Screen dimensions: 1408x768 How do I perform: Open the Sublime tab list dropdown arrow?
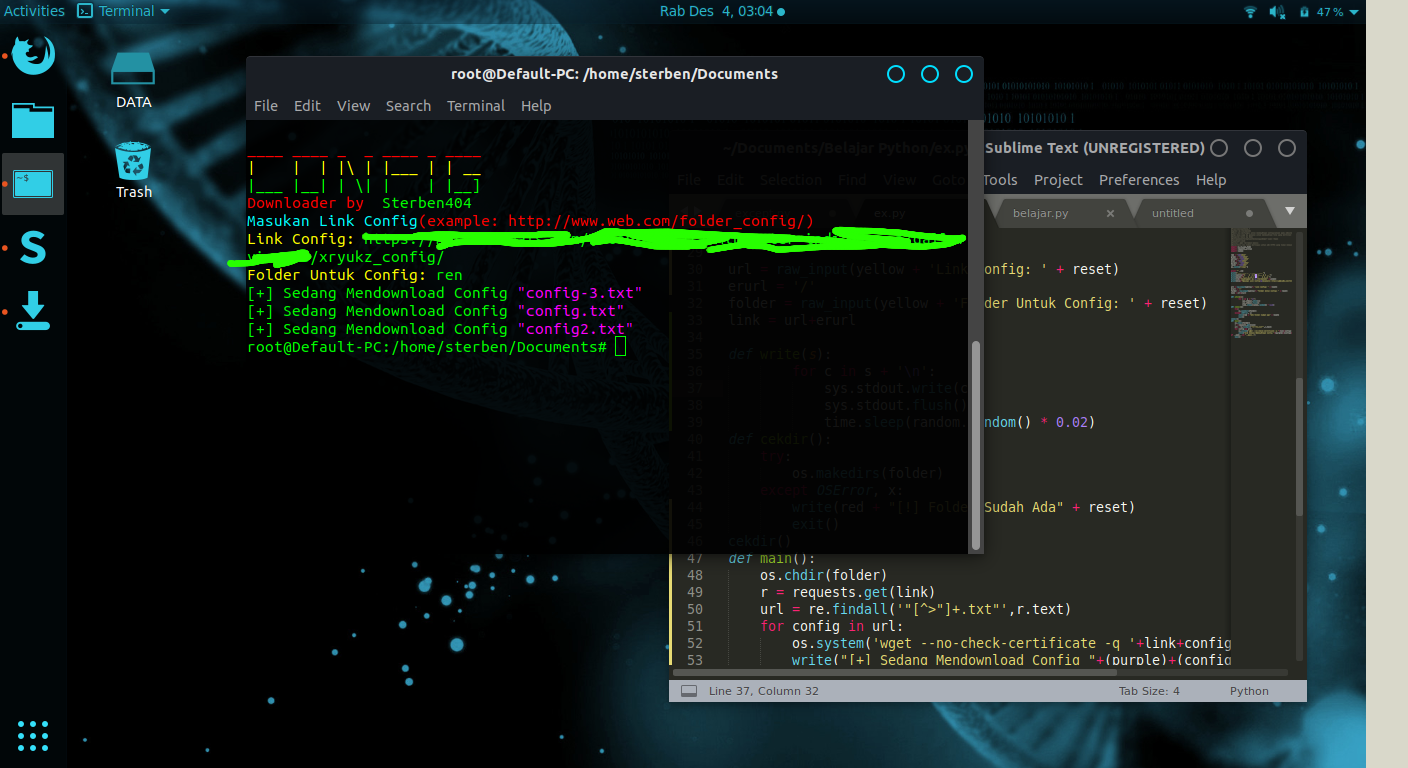pos(1289,212)
